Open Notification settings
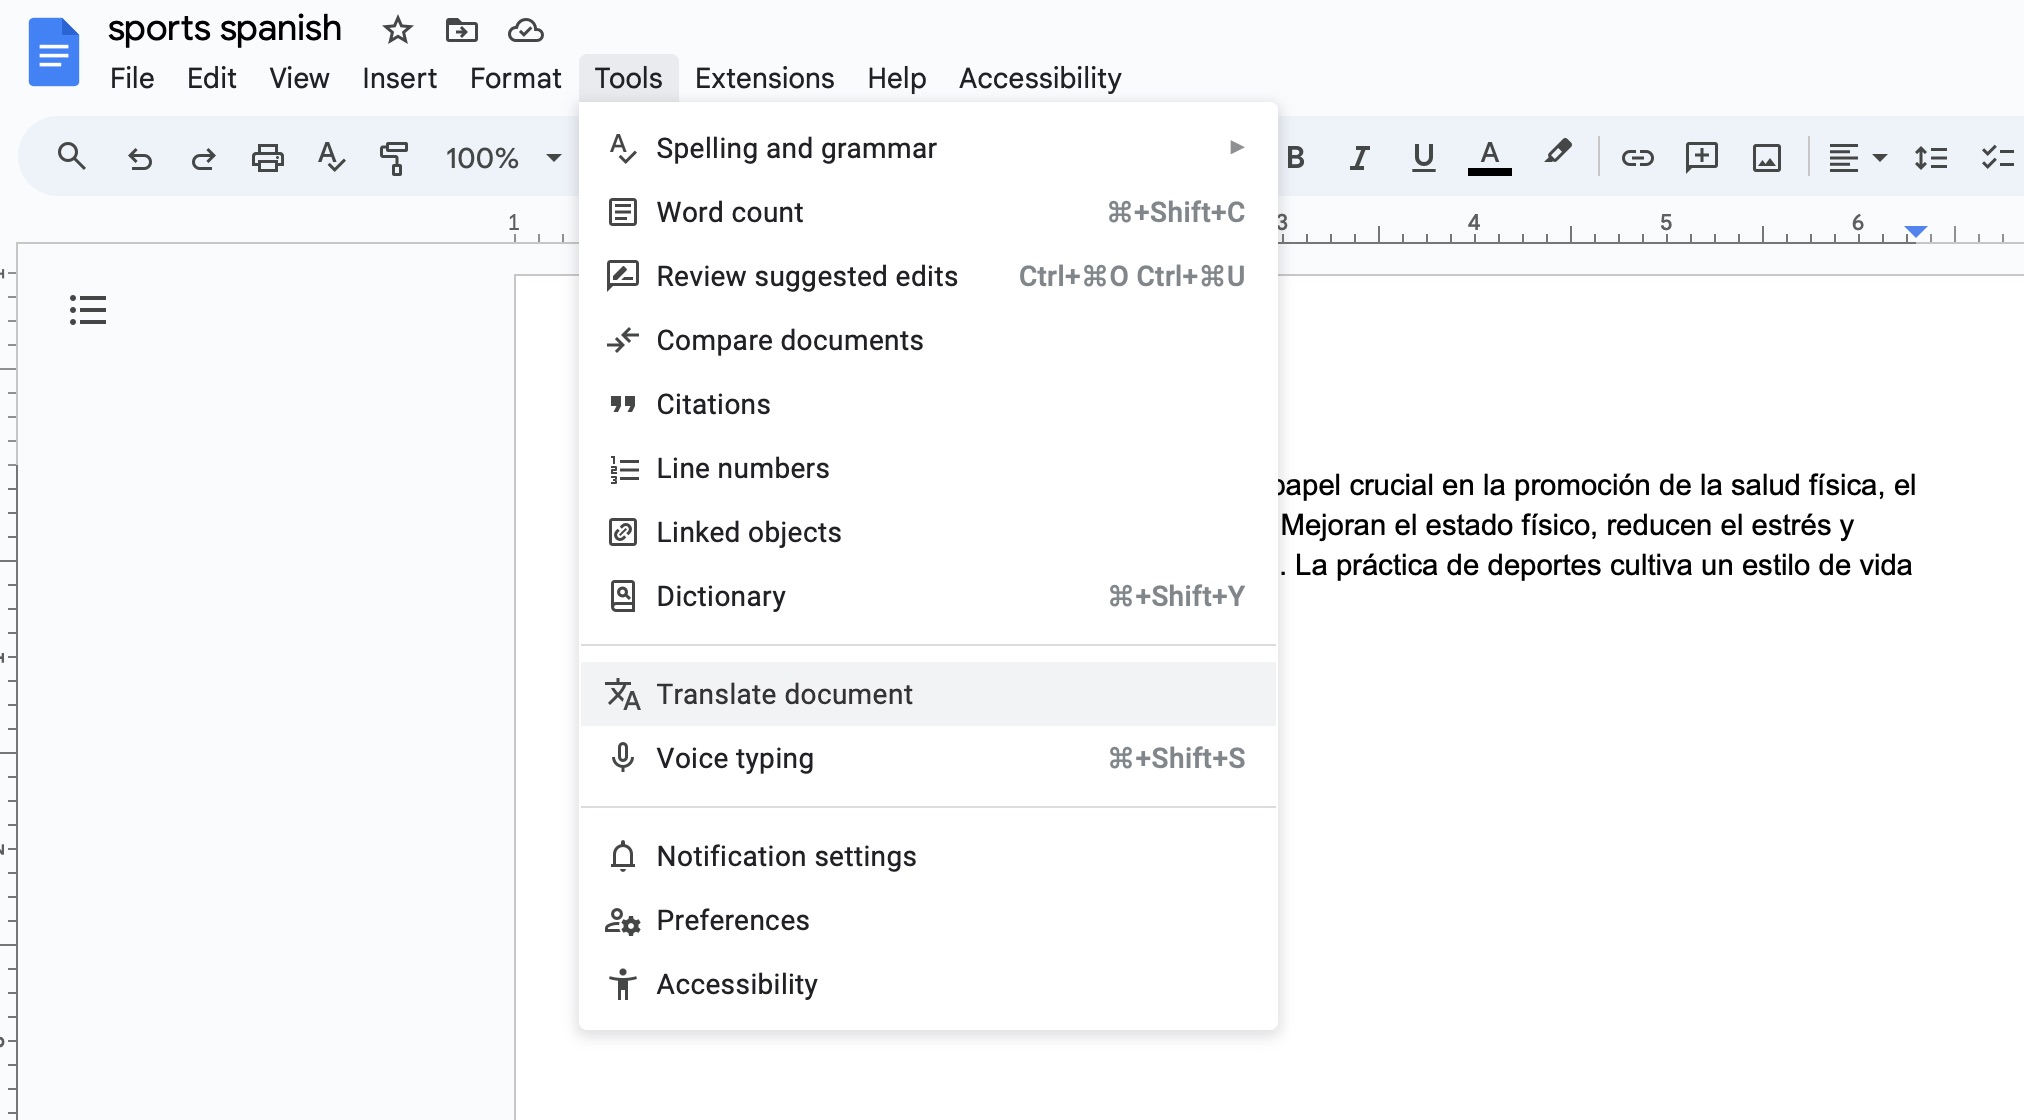 click(x=928, y=856)
